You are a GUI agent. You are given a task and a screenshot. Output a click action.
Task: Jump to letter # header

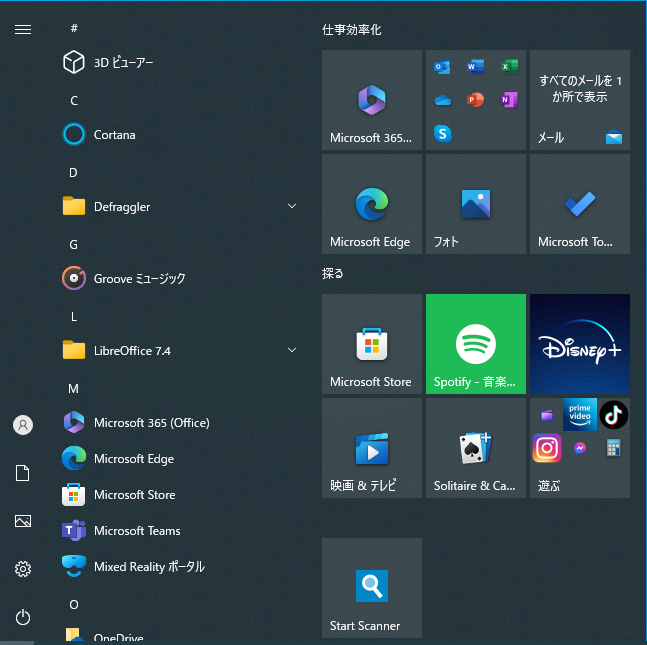(x=74, y=28)
